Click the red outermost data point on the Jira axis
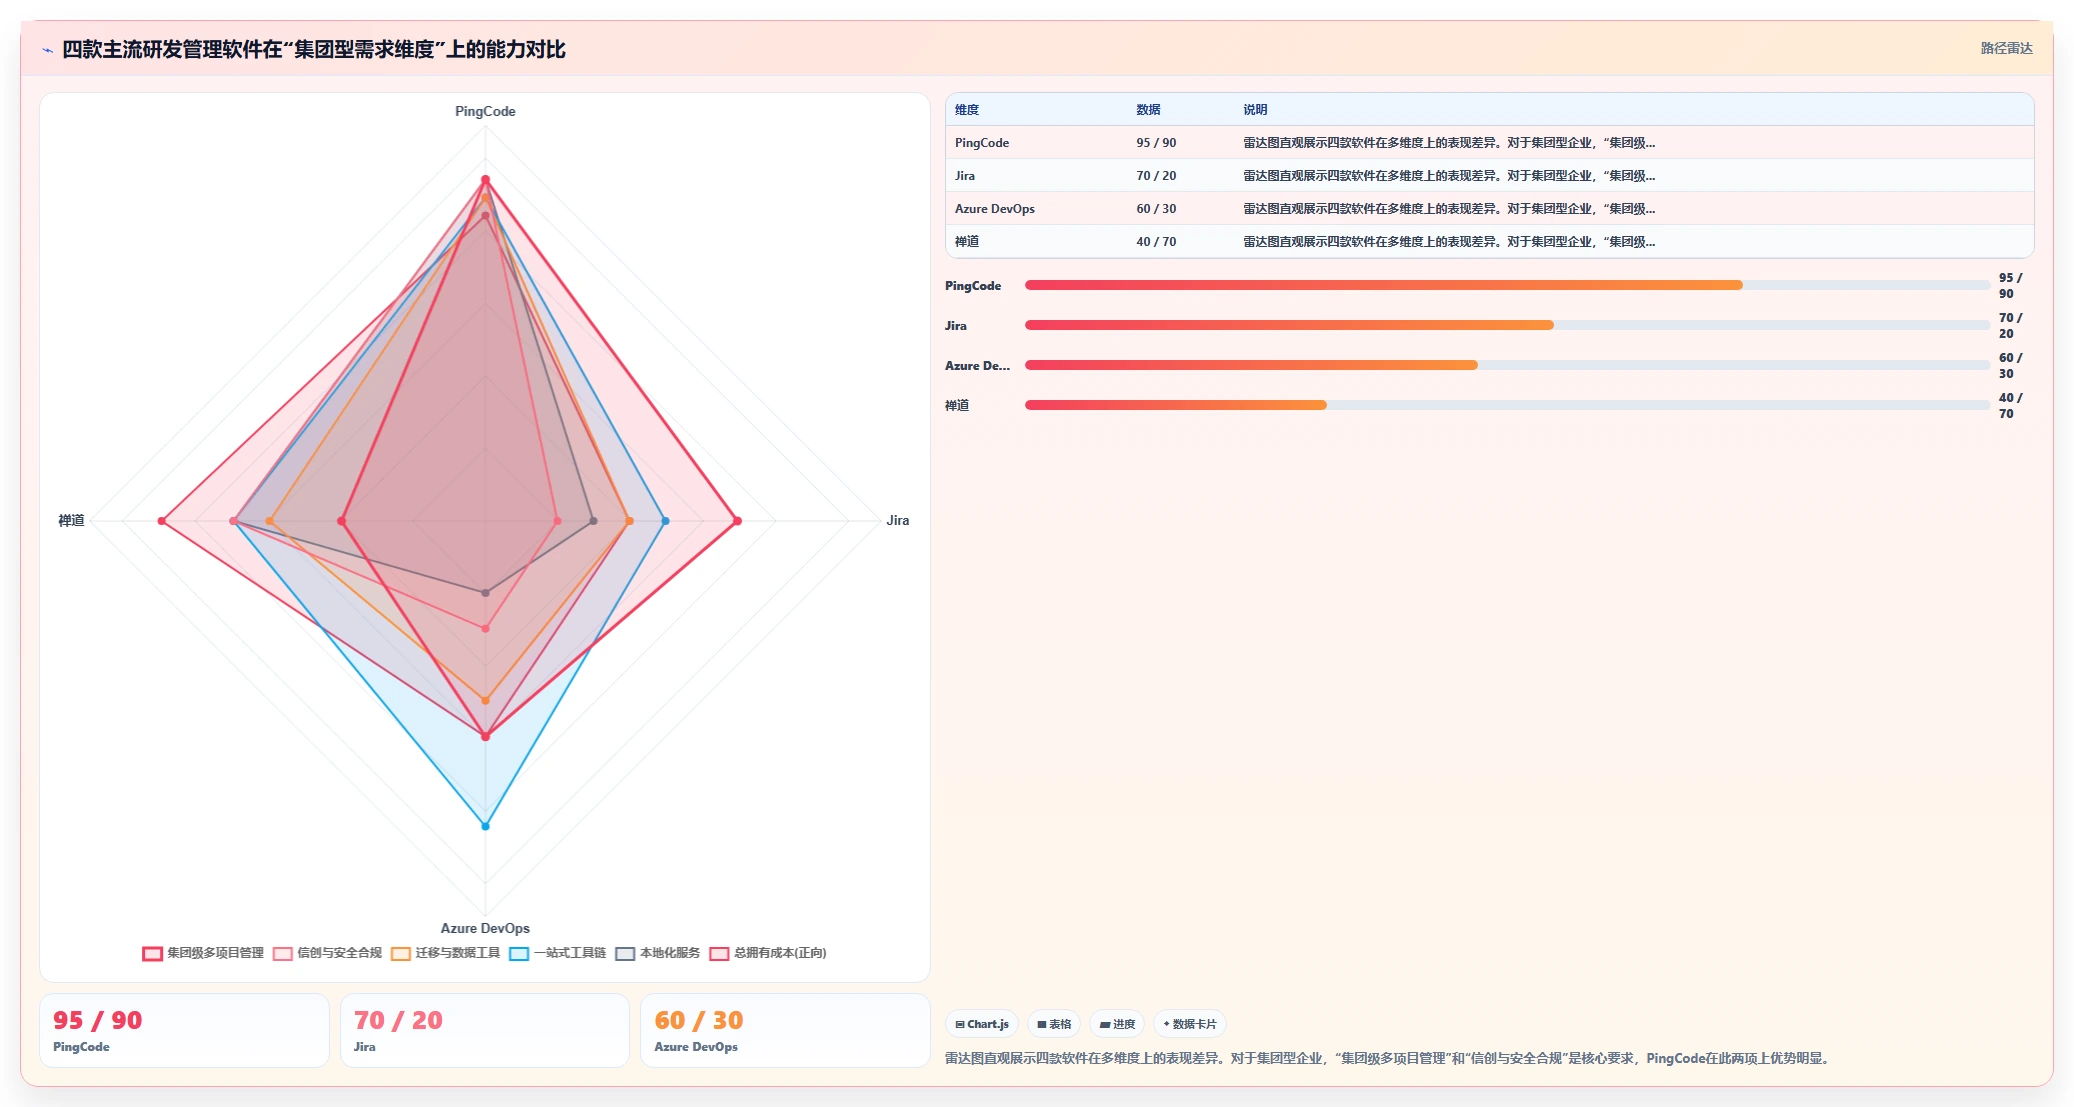The image size is (2074, 1107). pyautogui.click(x=738, y=521)
